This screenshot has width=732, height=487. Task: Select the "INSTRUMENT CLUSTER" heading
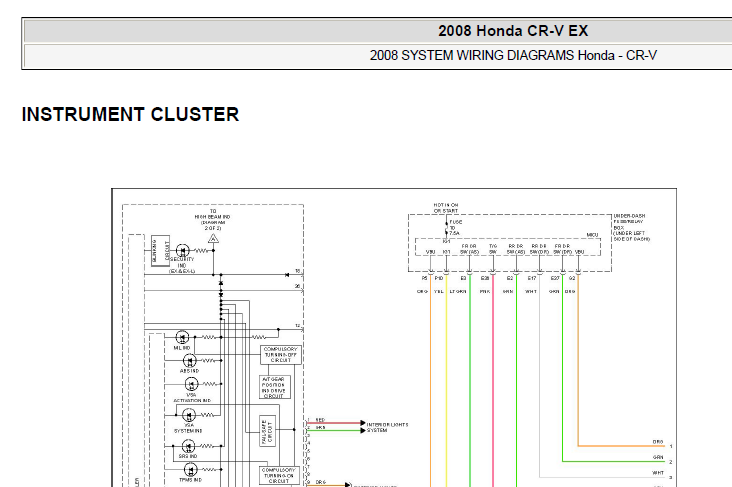130,114
